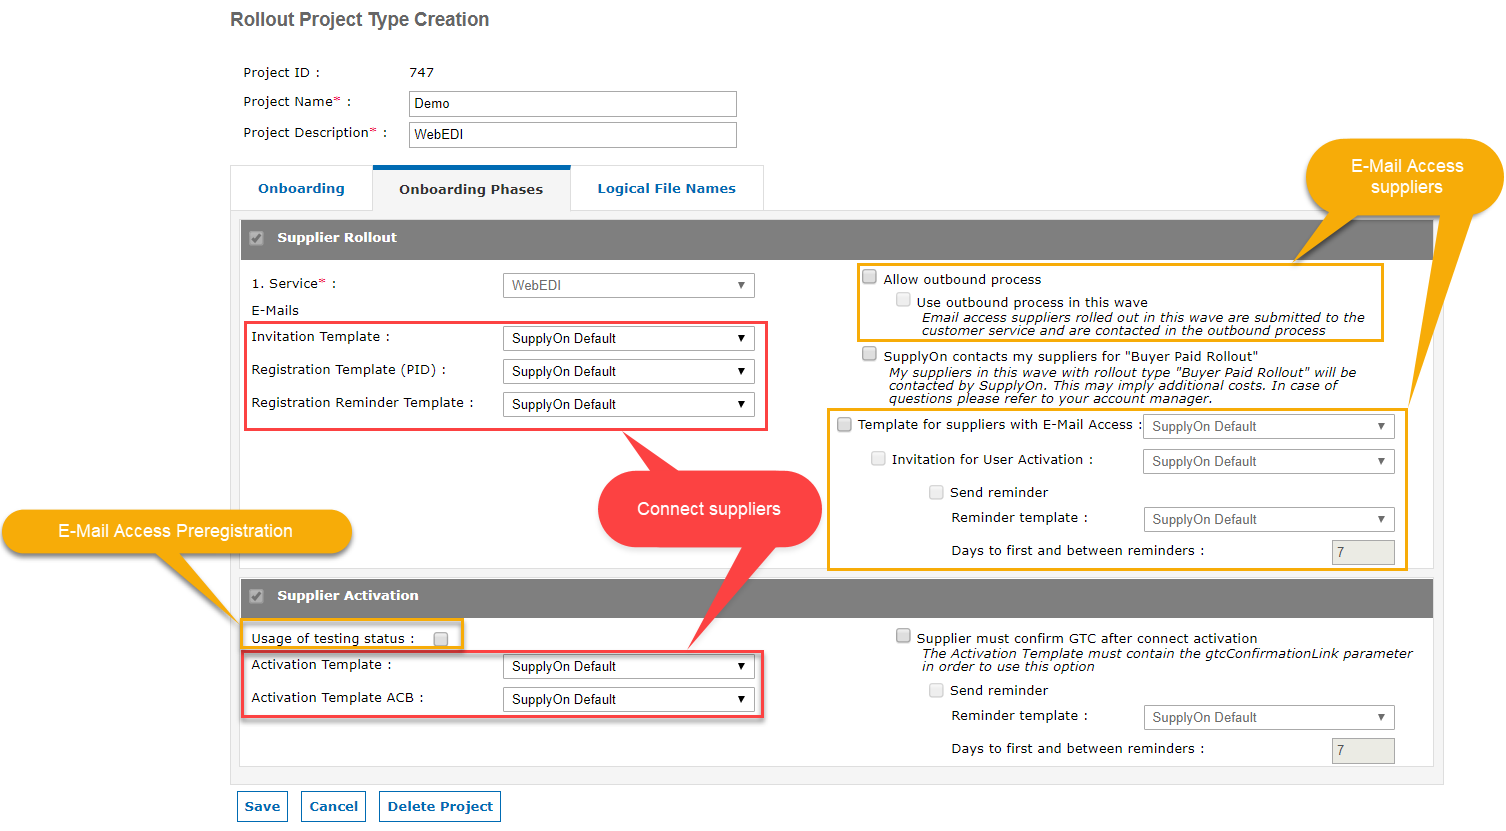Viewport: 1506px width, 831px height.
Task: Switch to the Logical File Names tab
Action: (666, 188)
